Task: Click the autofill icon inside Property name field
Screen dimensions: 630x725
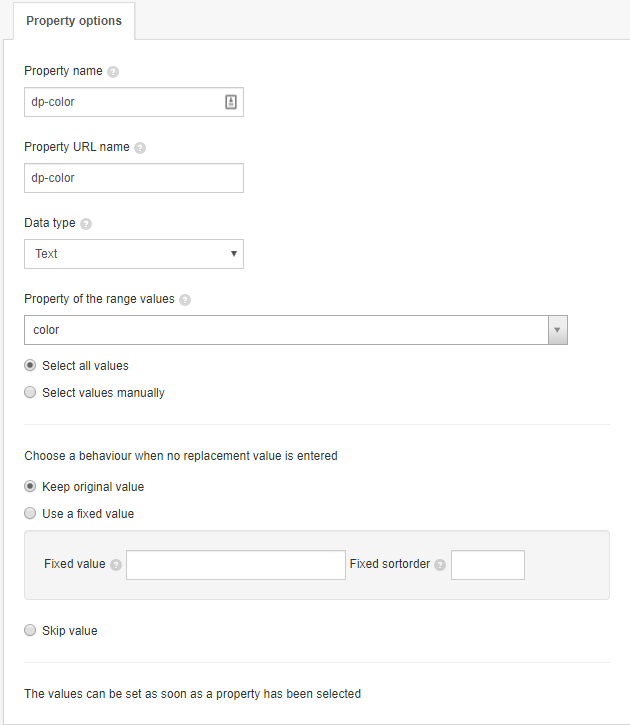Action: tap(231, 102)
